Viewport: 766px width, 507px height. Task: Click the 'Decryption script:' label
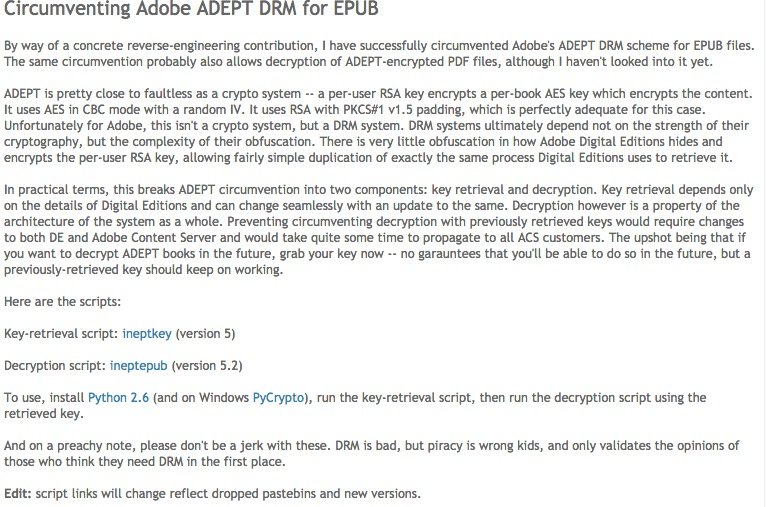(x=55, y=366)
